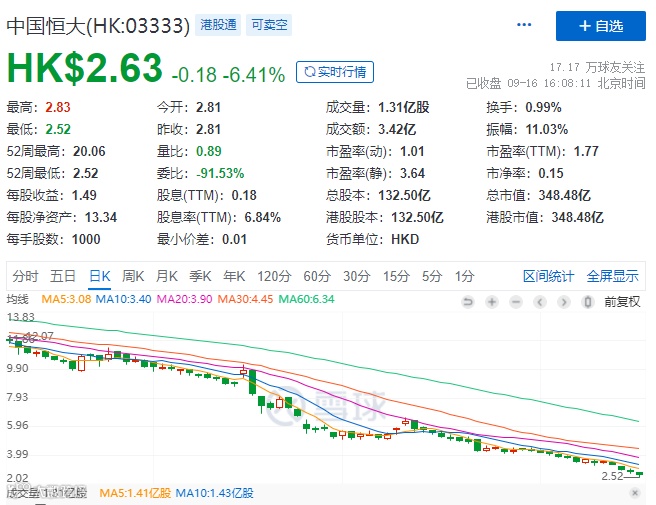Click the HK$2.63 current price

pos(85,68)
